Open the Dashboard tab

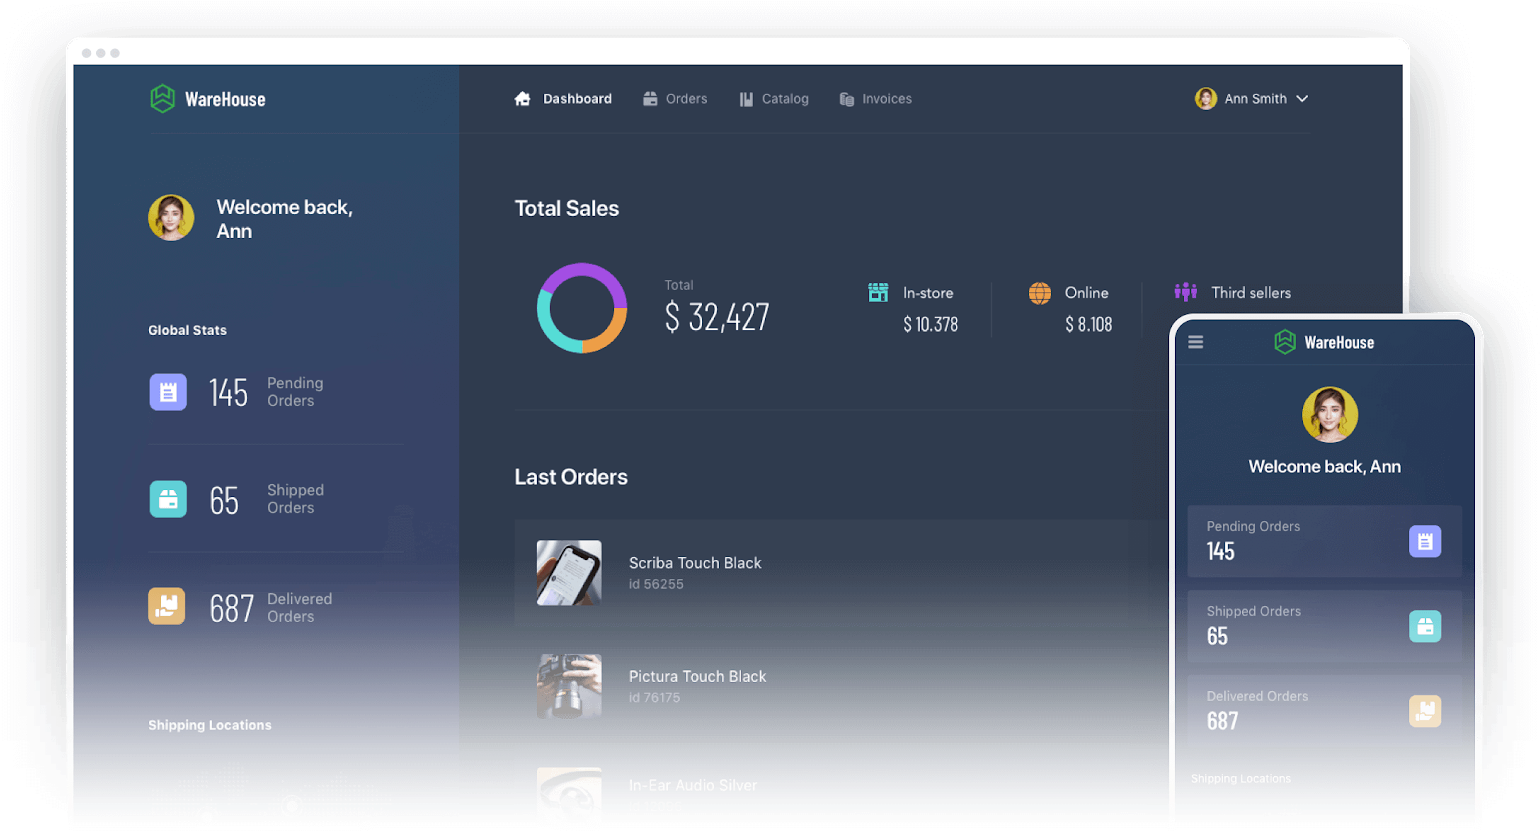pyautogui.click(x=563, y=99)
